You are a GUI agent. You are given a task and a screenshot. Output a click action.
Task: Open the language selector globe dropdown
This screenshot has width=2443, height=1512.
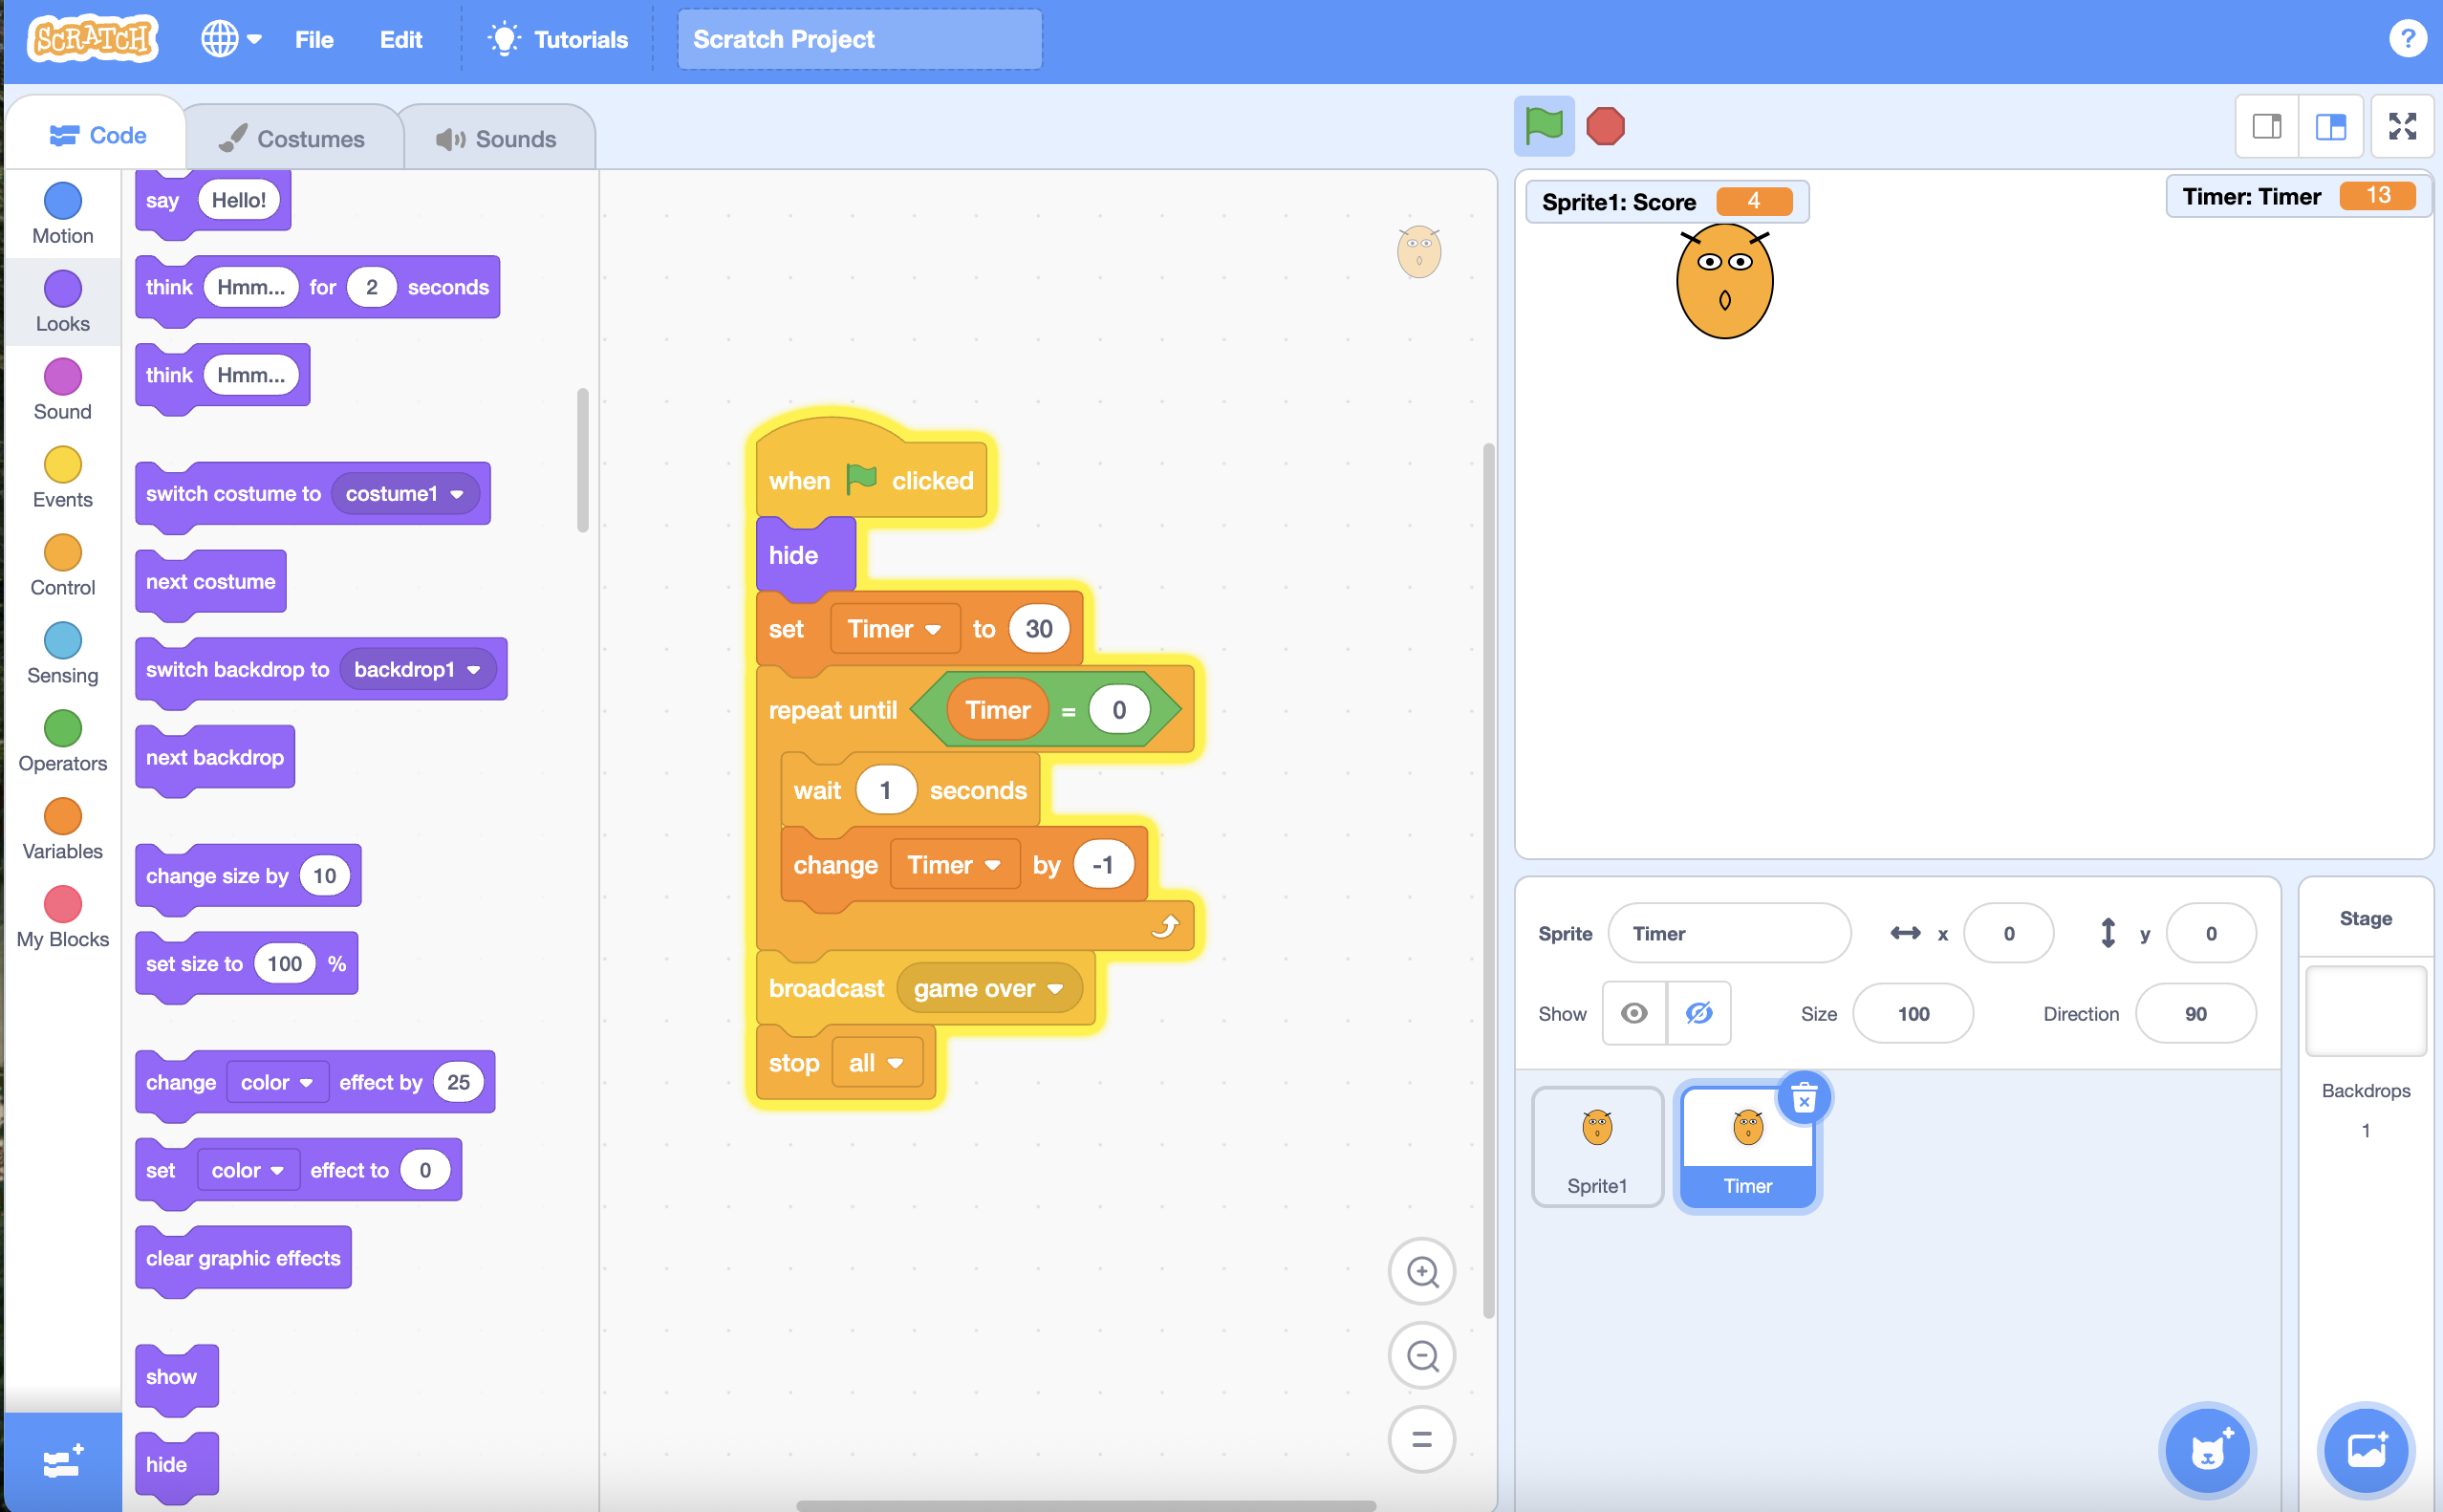pos(231,39)
